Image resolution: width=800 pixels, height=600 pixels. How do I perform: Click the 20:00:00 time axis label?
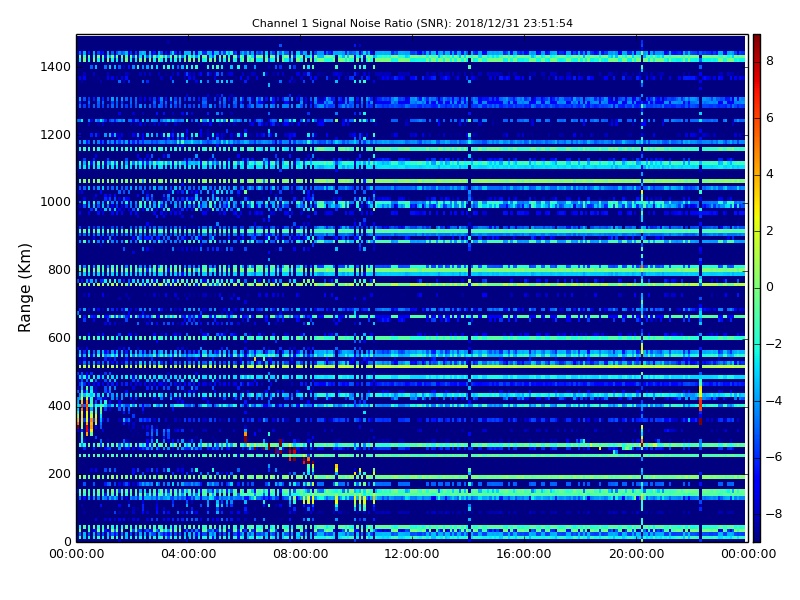coord(636,554)
